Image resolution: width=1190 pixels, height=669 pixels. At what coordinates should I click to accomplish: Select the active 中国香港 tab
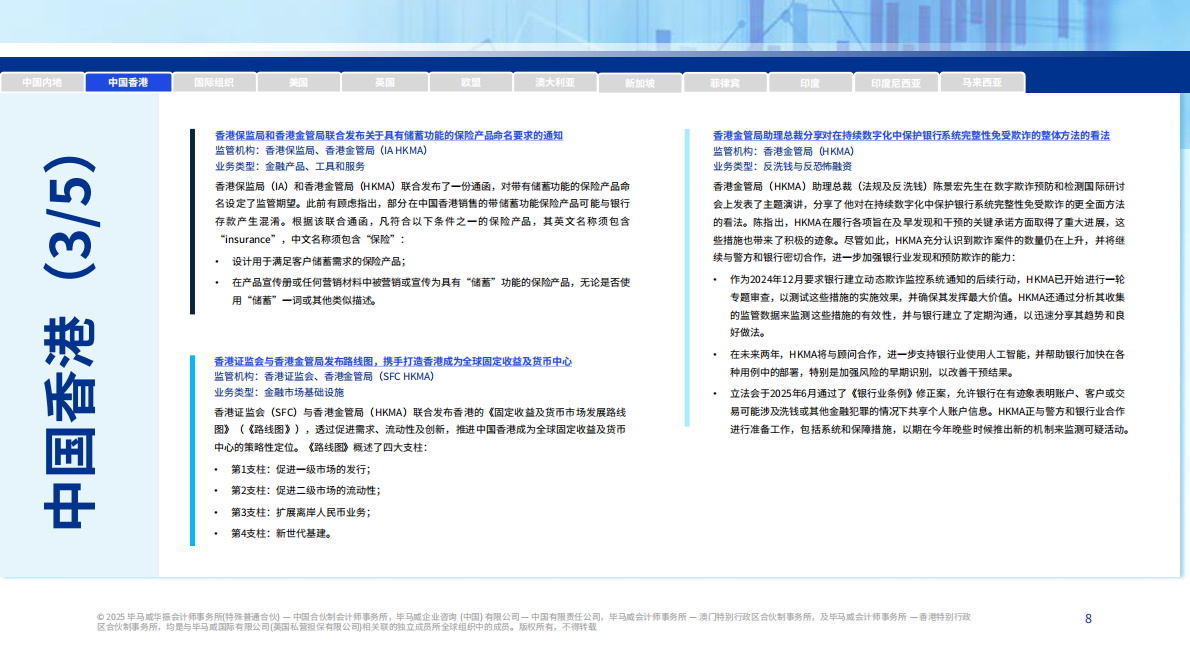click(128, 82)
